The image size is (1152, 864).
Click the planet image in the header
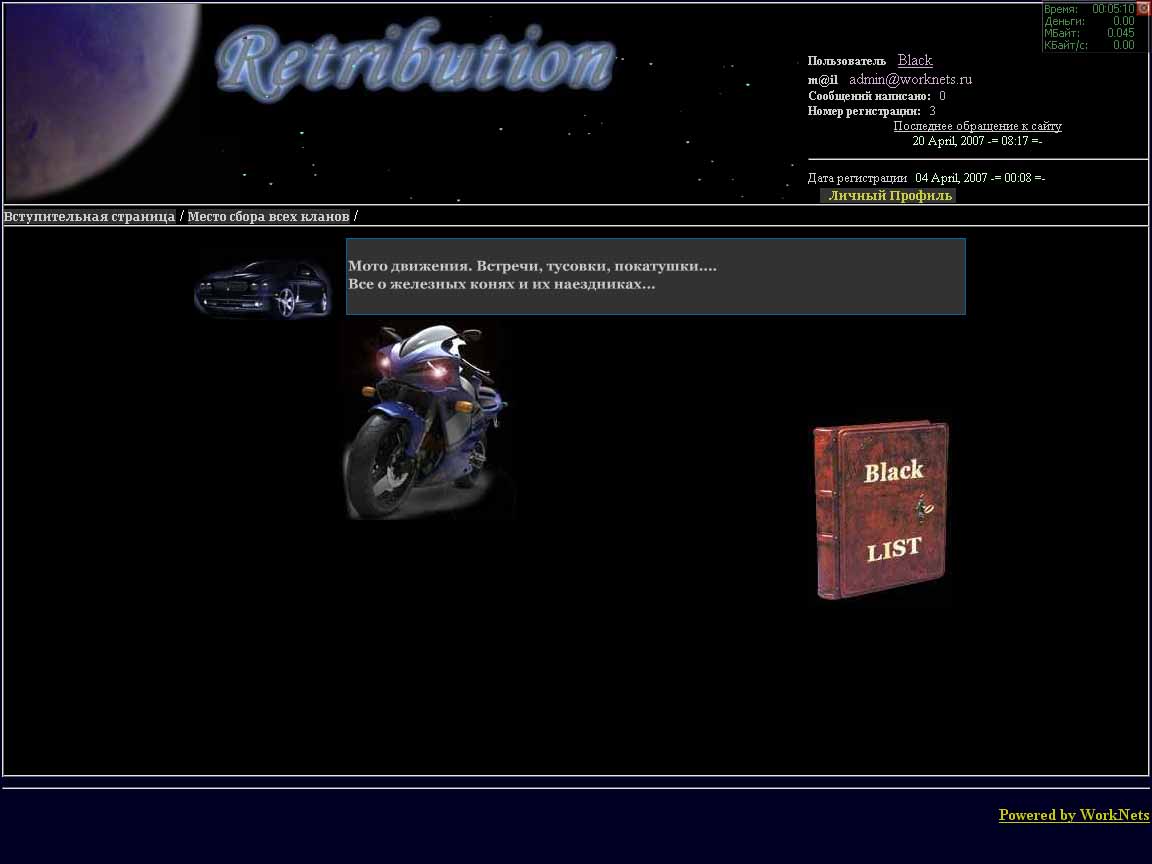tap(101, 101)
